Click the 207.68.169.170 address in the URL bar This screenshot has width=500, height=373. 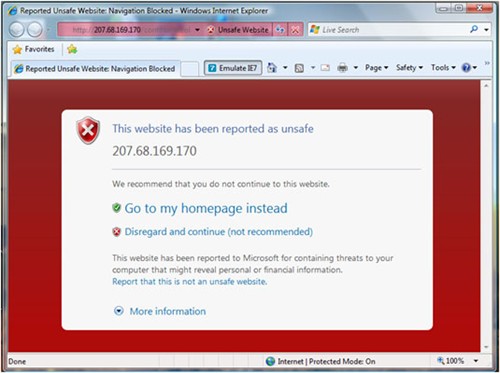[117, 30]
